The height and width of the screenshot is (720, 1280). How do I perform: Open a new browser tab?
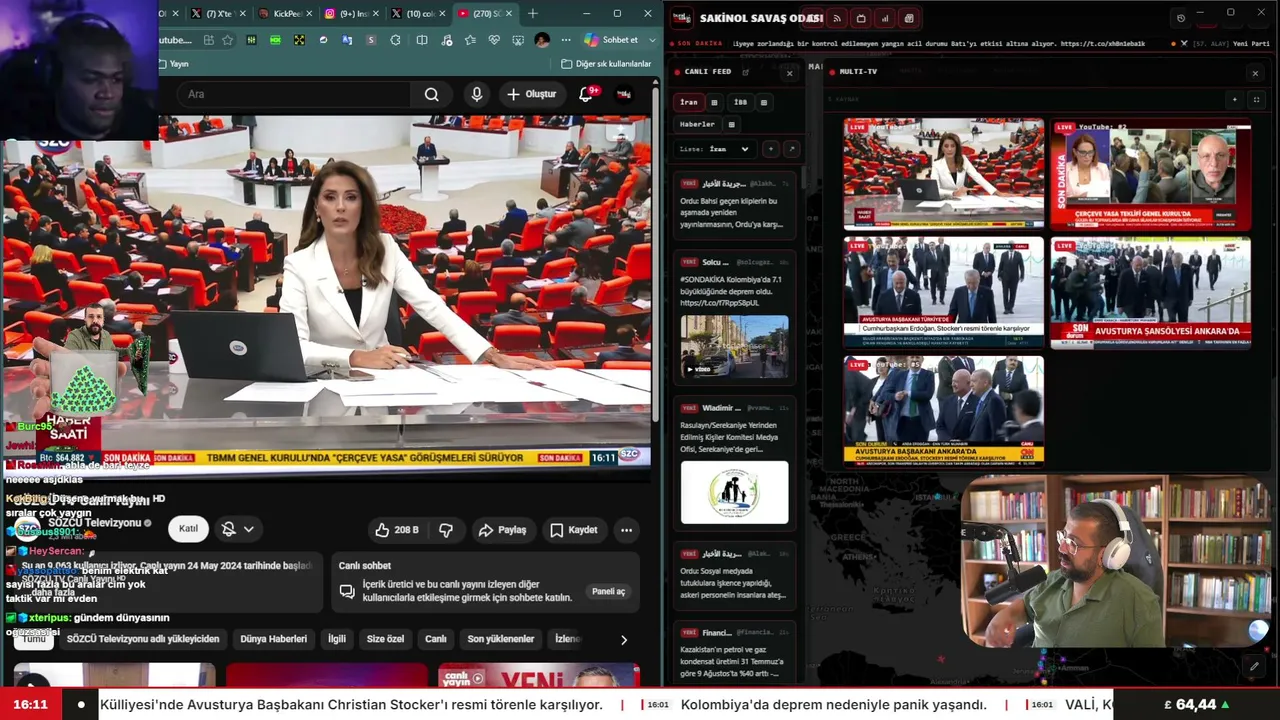tap(533, 14)
